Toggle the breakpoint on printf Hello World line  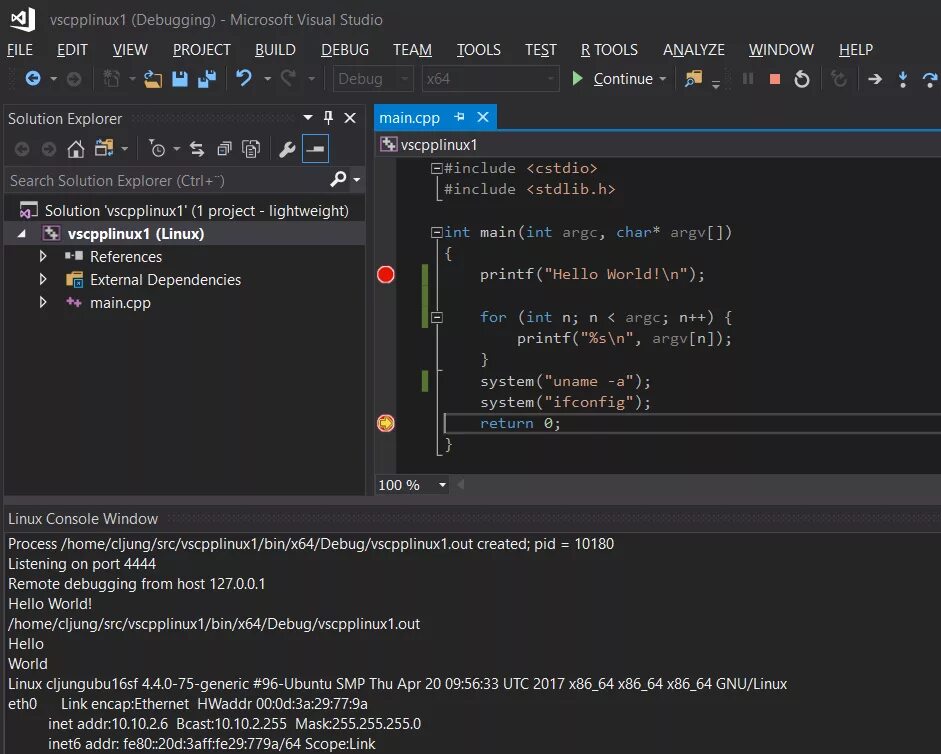coord(386,275)
